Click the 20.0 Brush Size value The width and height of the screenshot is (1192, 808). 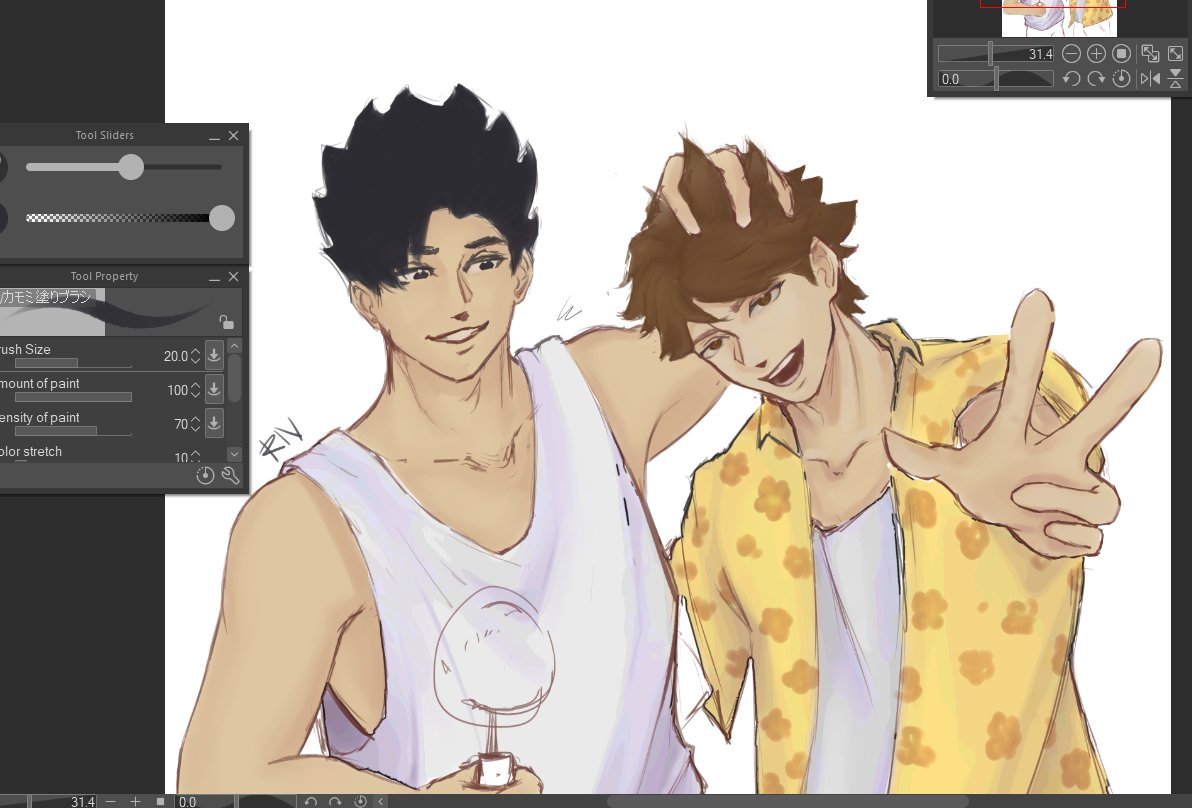[x=175, y=356]
